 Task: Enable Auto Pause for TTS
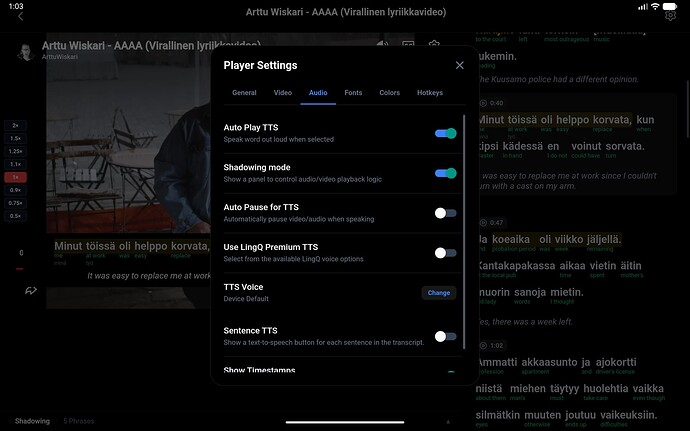tap(445, 213)
